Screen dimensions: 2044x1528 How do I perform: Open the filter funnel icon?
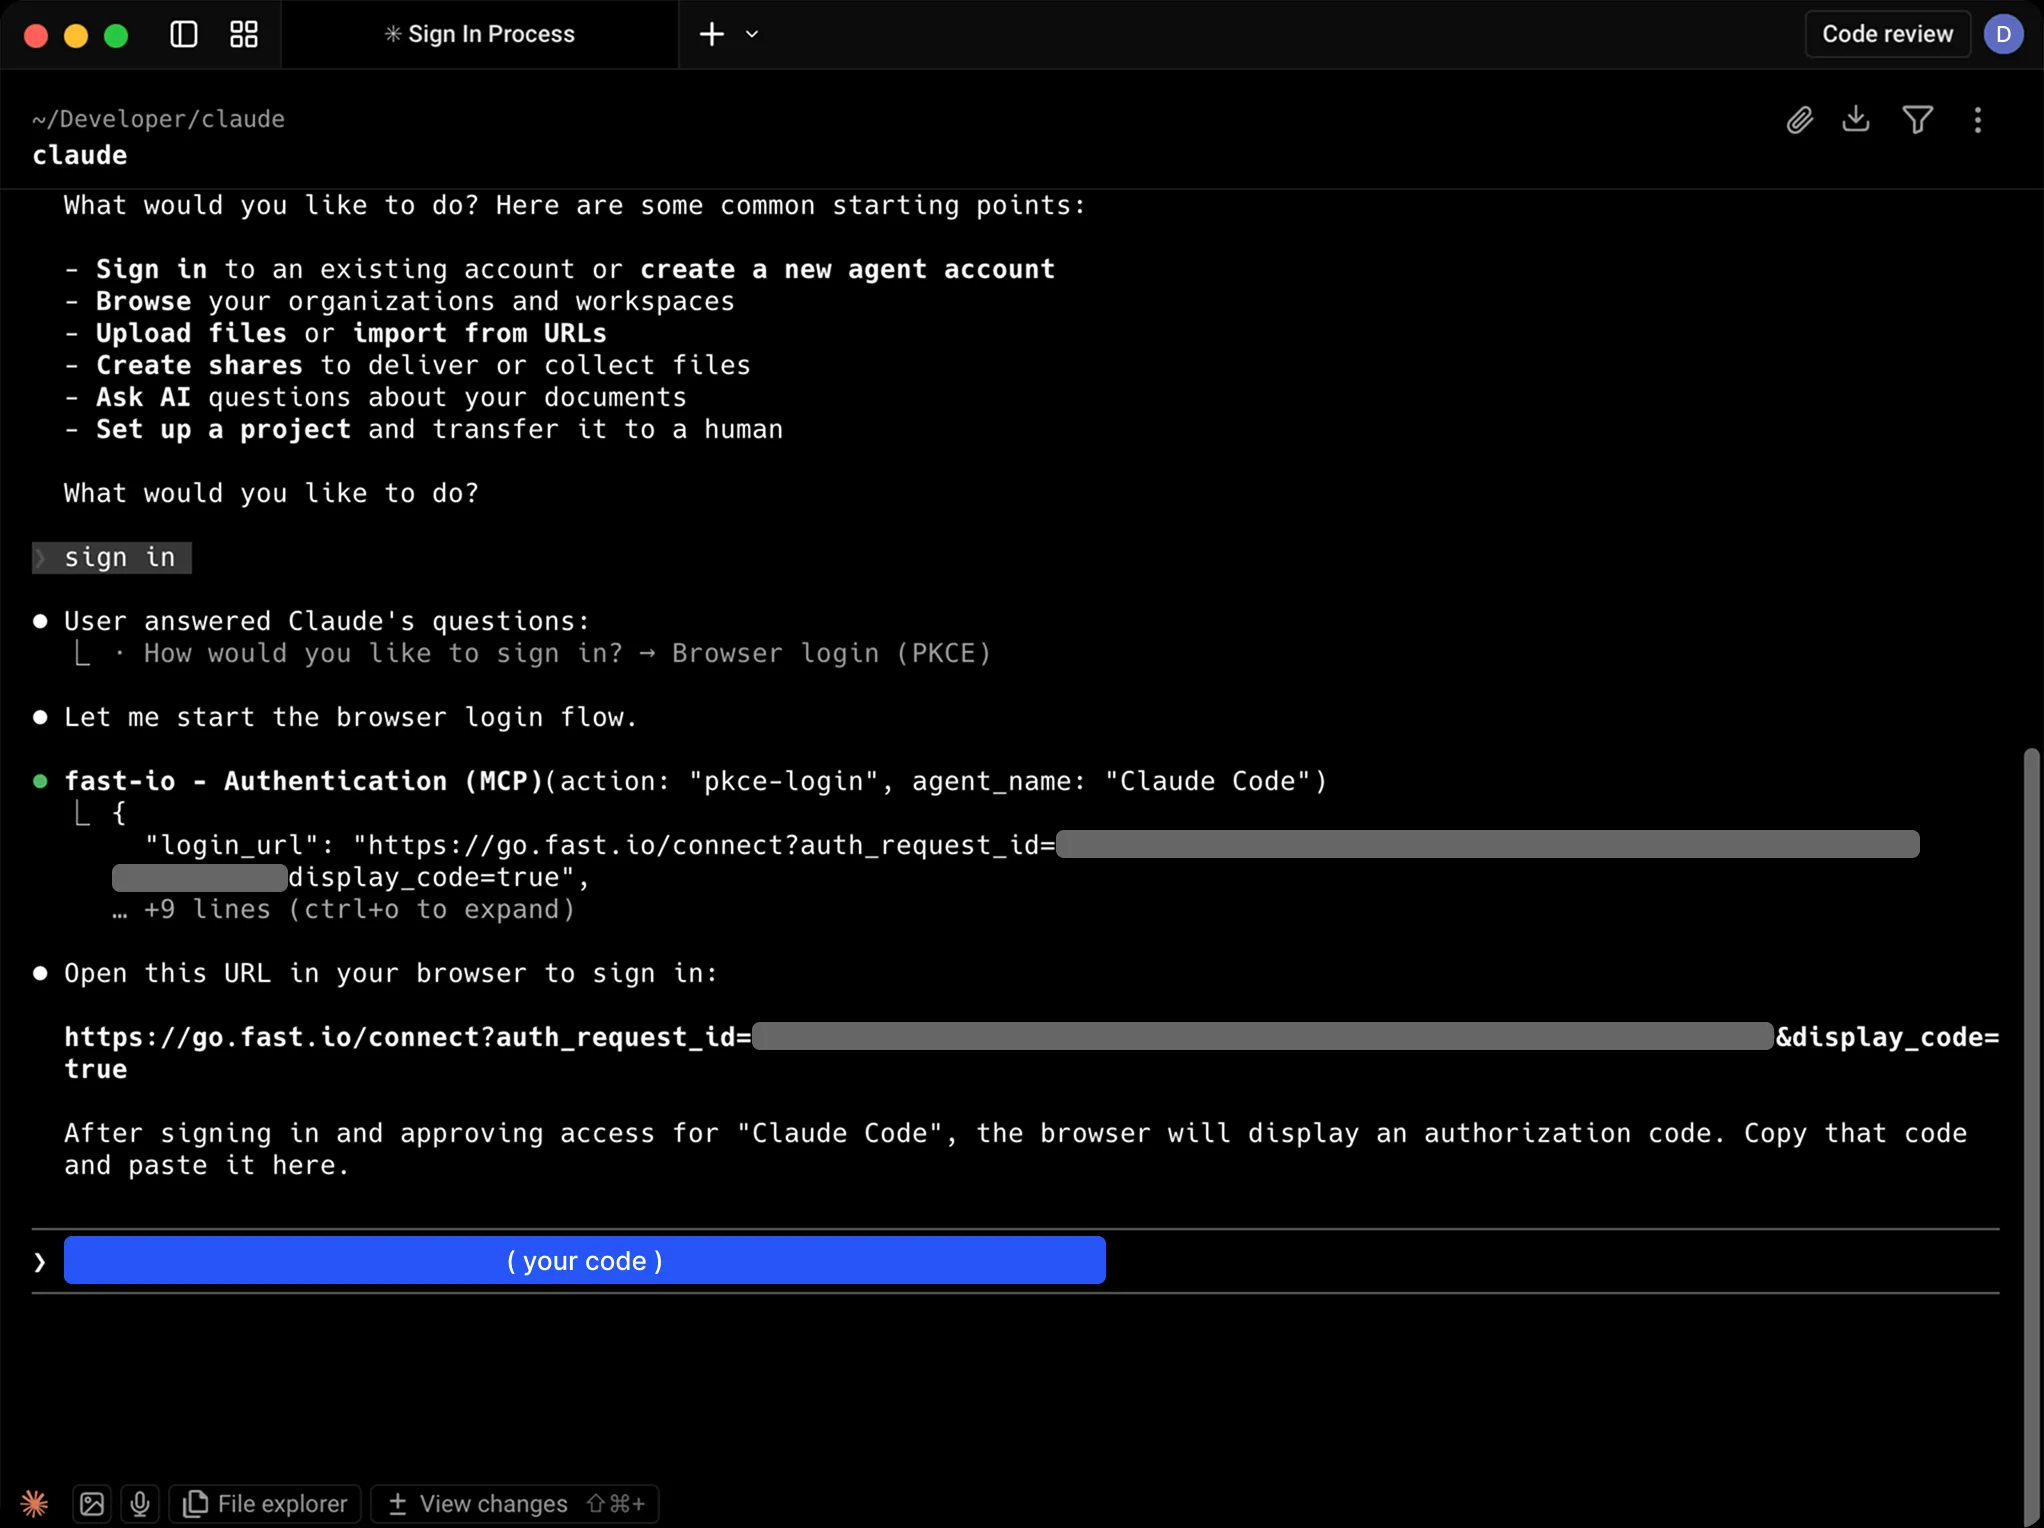click(x=1917, y=120)
